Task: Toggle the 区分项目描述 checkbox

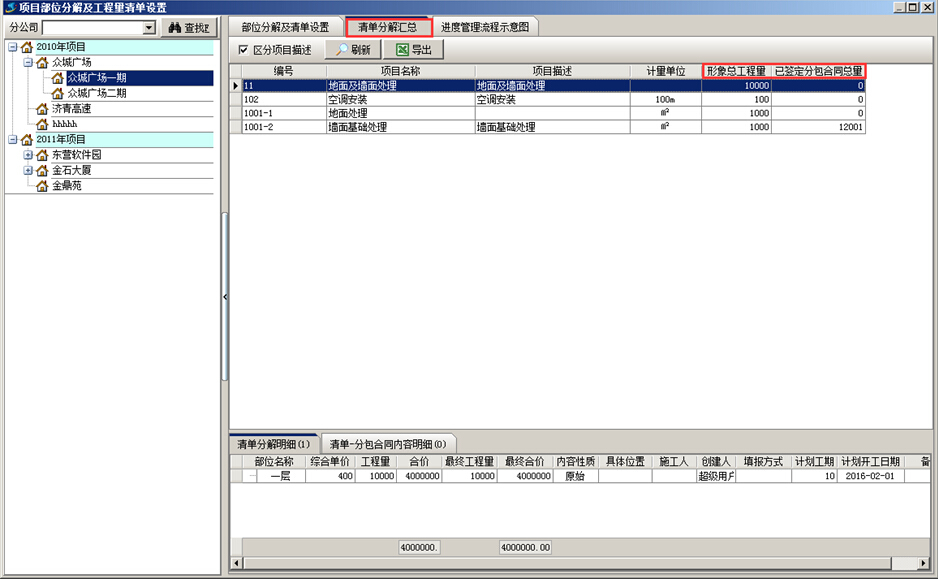Action: tap(243, 50)
